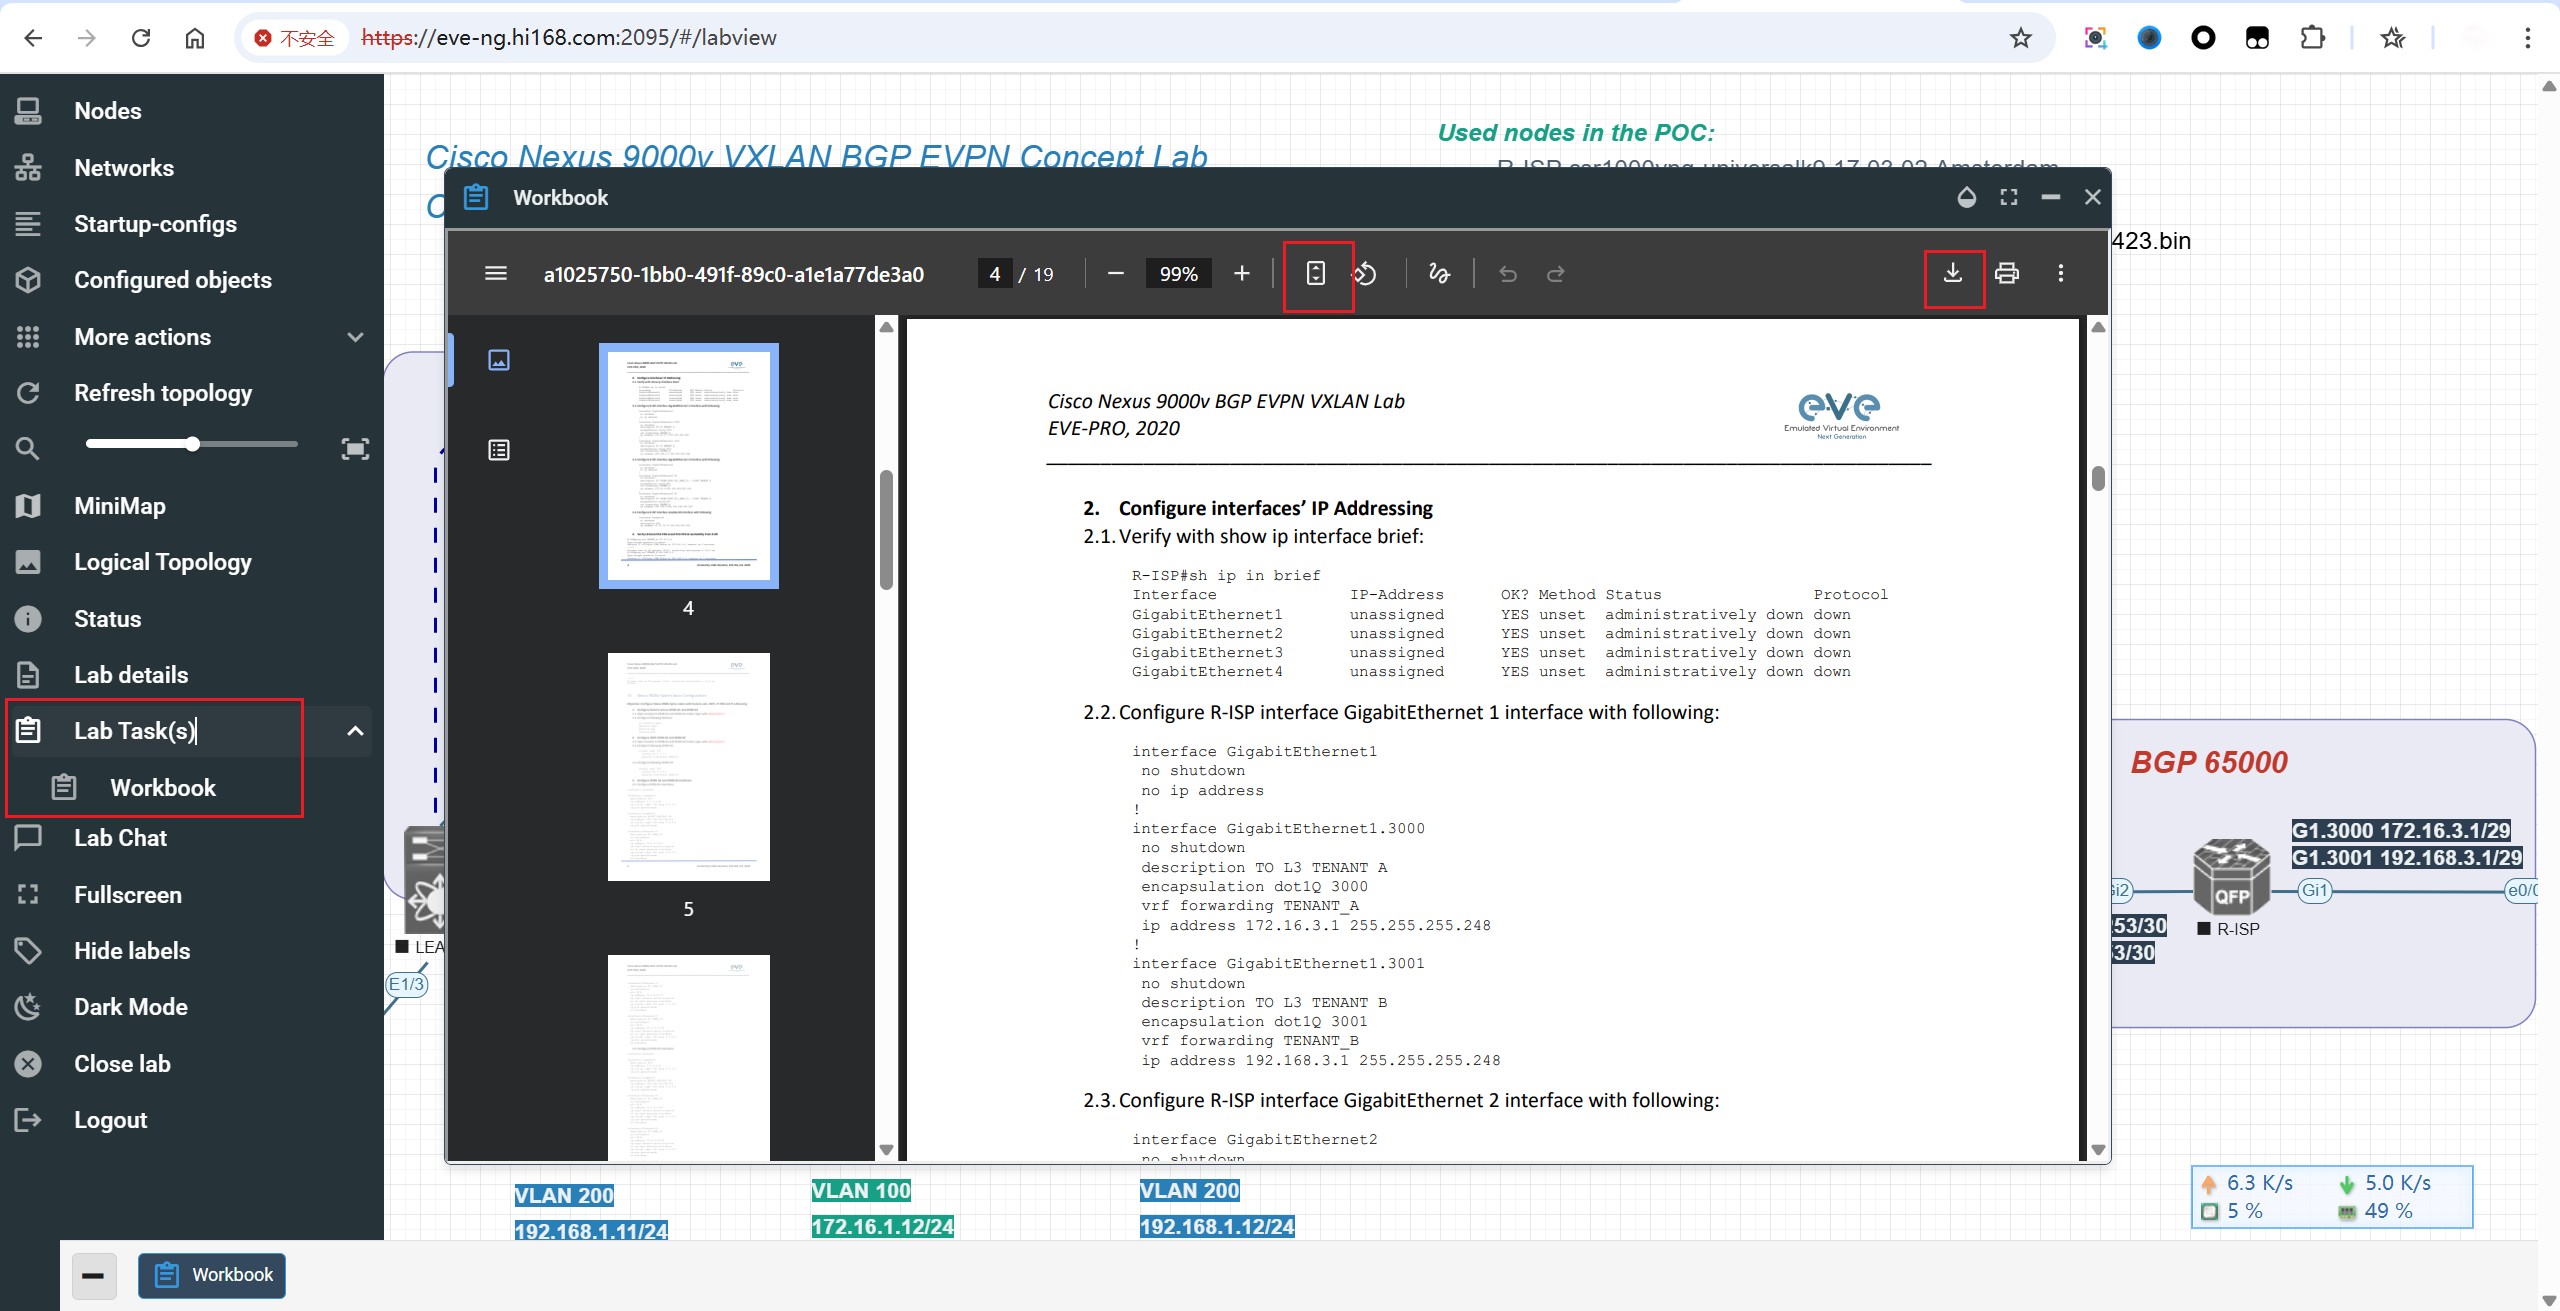Zoom in the PDF with plus button
The image size is (2560, 1311).
pyautogui.click(x=1242, y=273)
